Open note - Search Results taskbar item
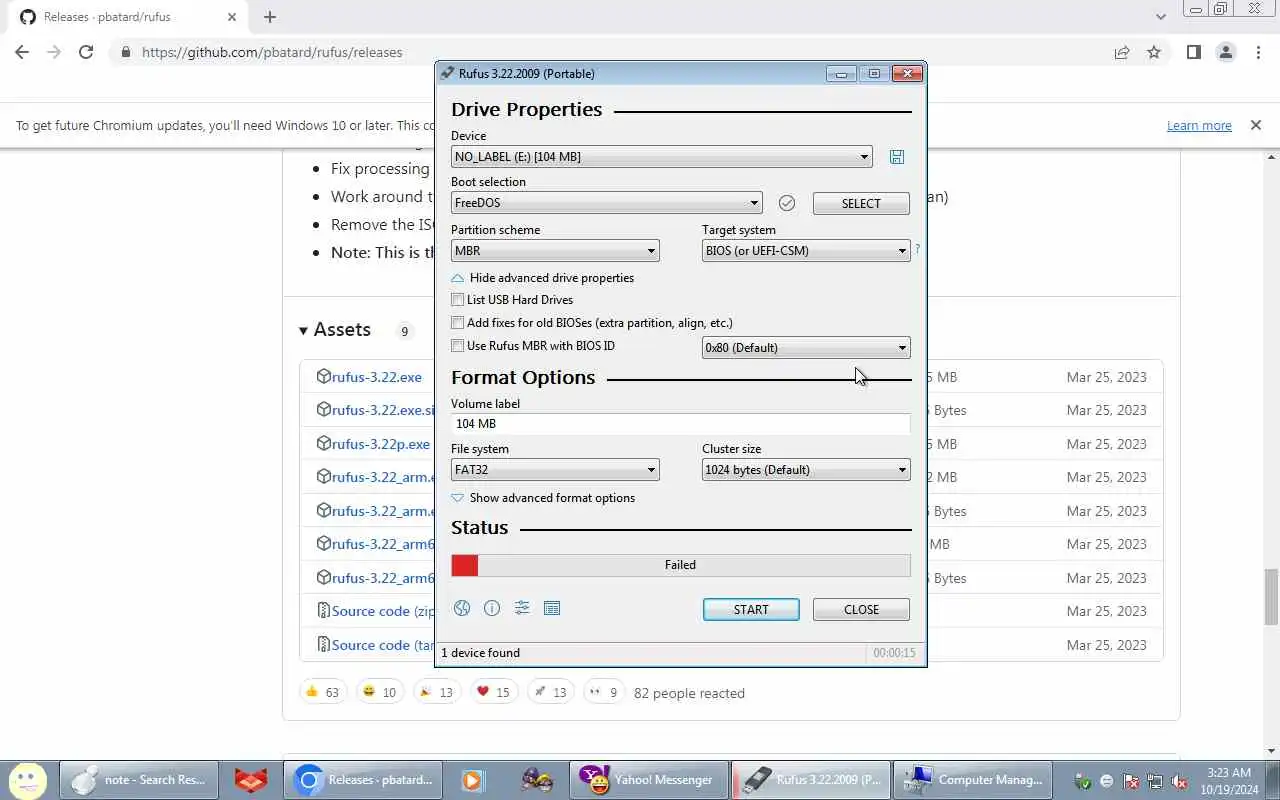 click(x=139, y=780)
